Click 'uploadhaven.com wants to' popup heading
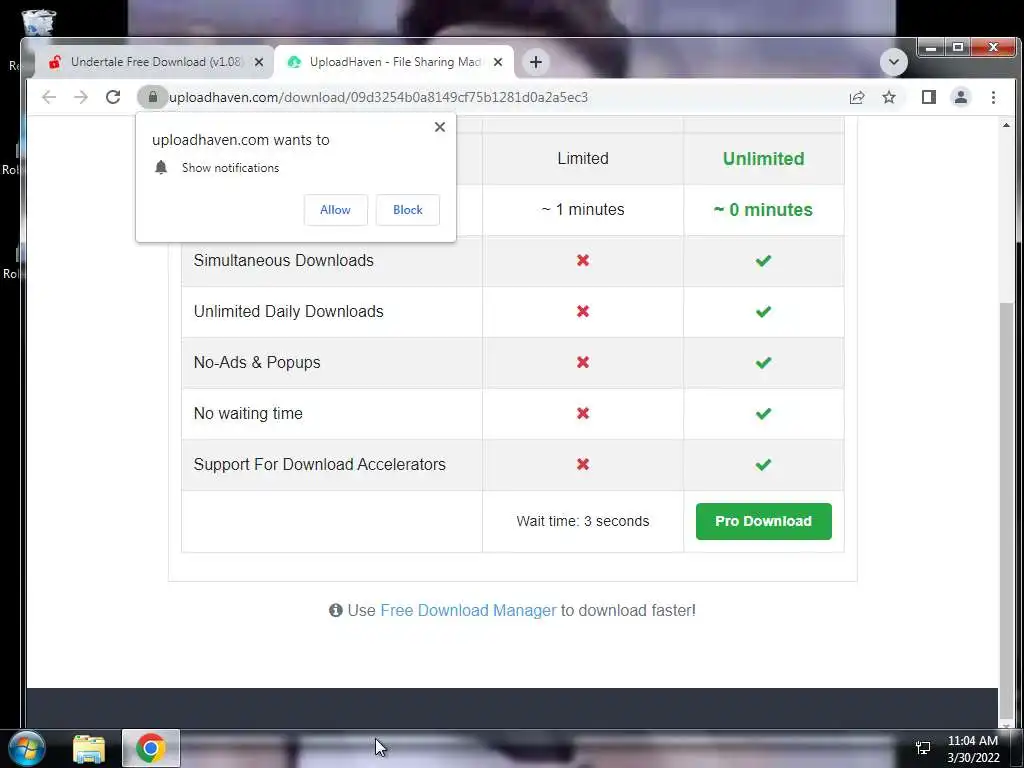 (x=240, y=140)
